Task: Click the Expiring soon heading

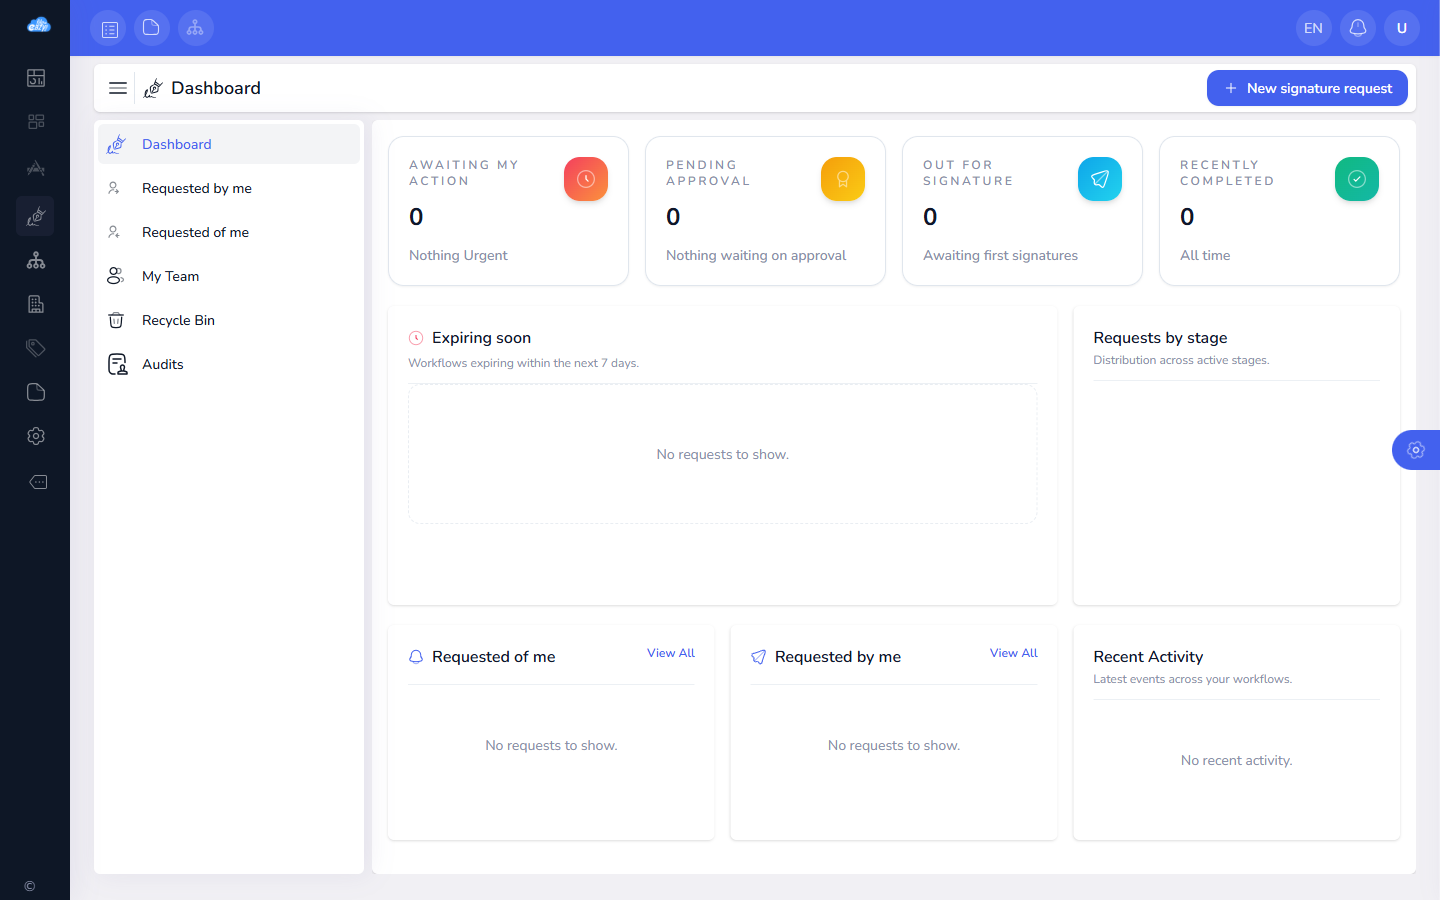Action: coord(481,338)
